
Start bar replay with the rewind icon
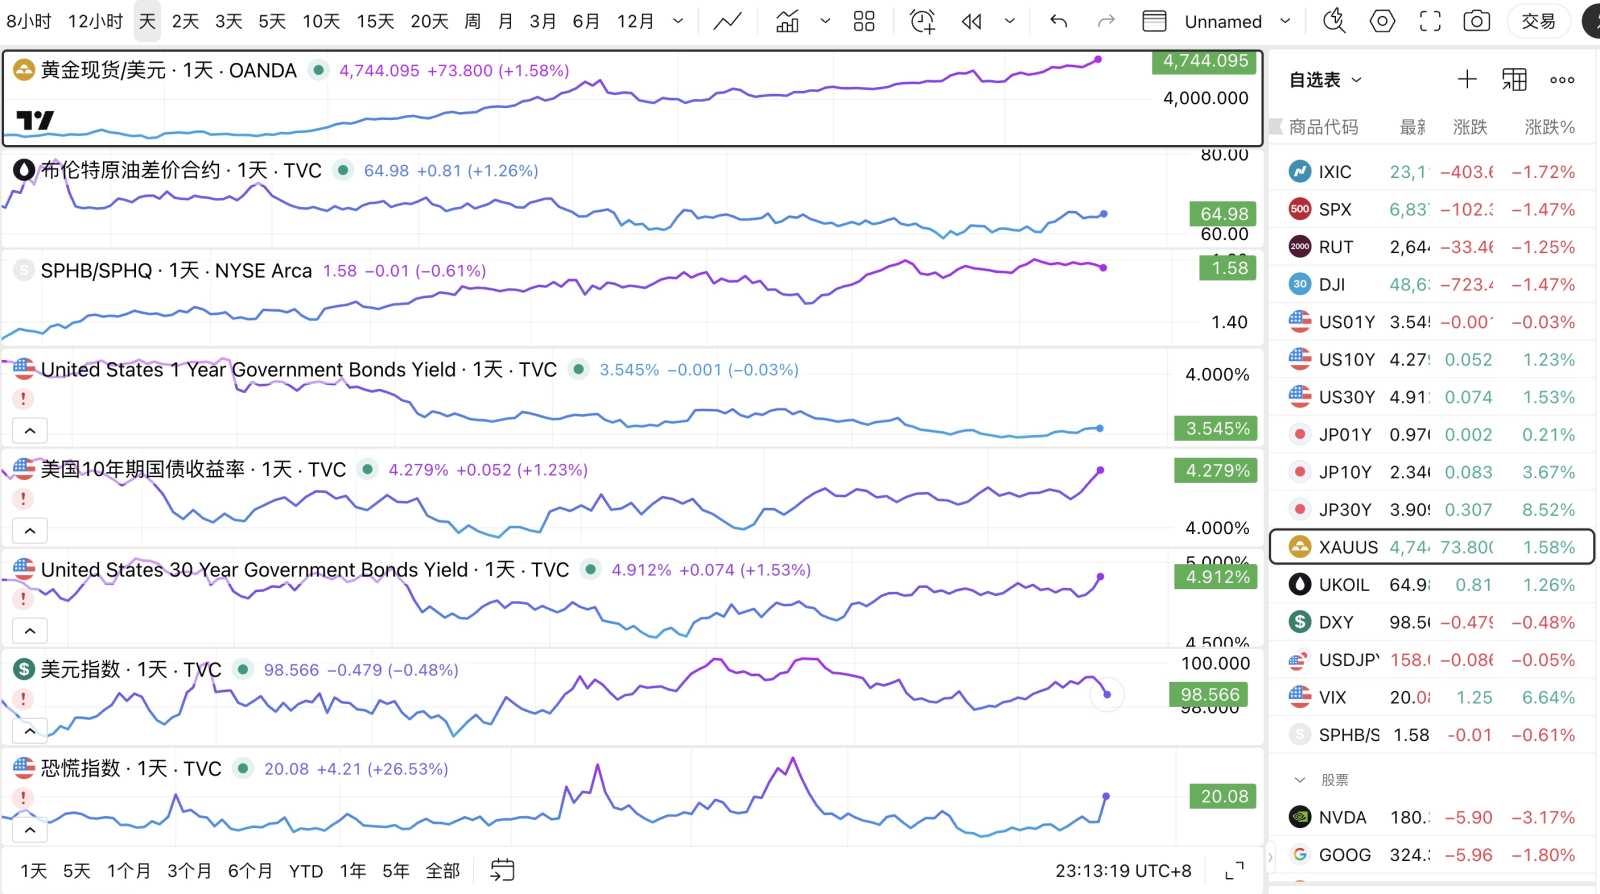tap(971, 21)
